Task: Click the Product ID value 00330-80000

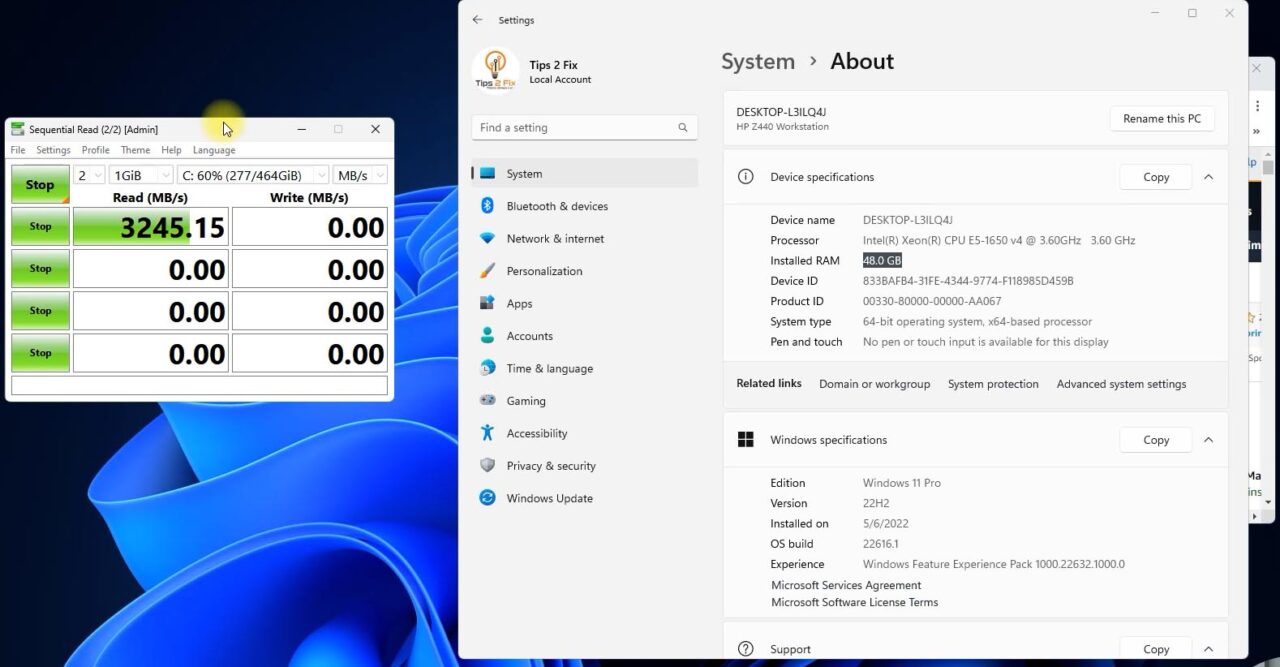Action: click(x=932, y=301)
